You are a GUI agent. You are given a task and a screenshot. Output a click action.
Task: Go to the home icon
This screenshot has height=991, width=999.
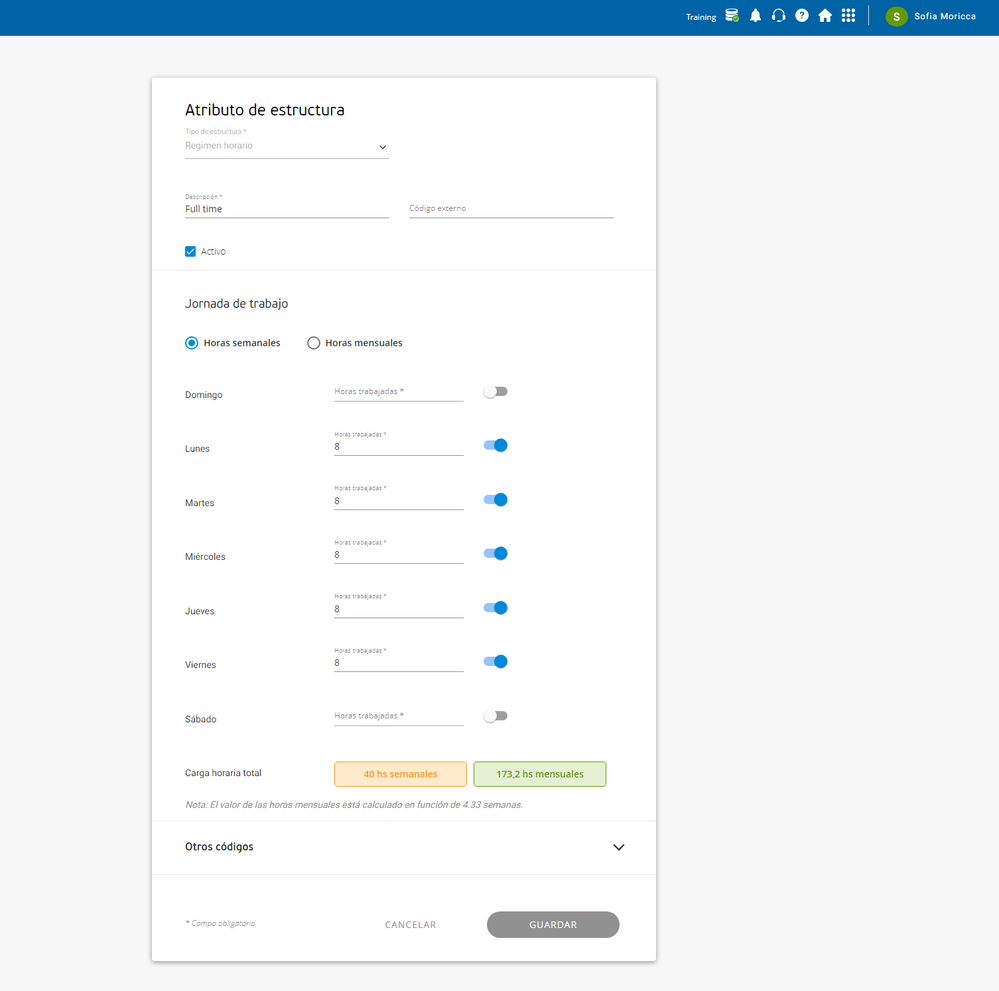825,16
